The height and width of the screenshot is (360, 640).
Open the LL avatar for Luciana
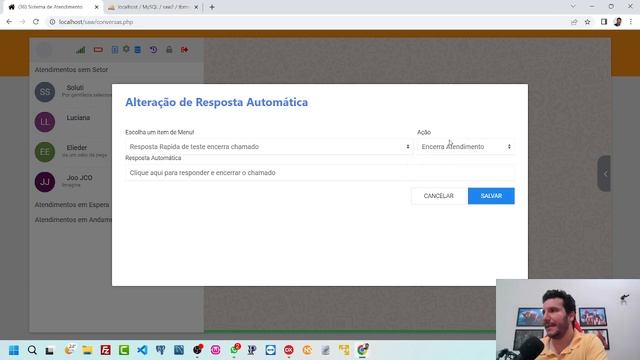point(44,122)
